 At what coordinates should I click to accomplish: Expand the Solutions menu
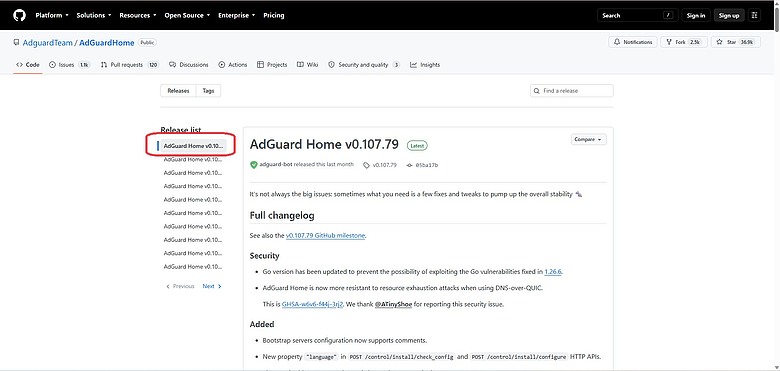[x=94, y=15]
